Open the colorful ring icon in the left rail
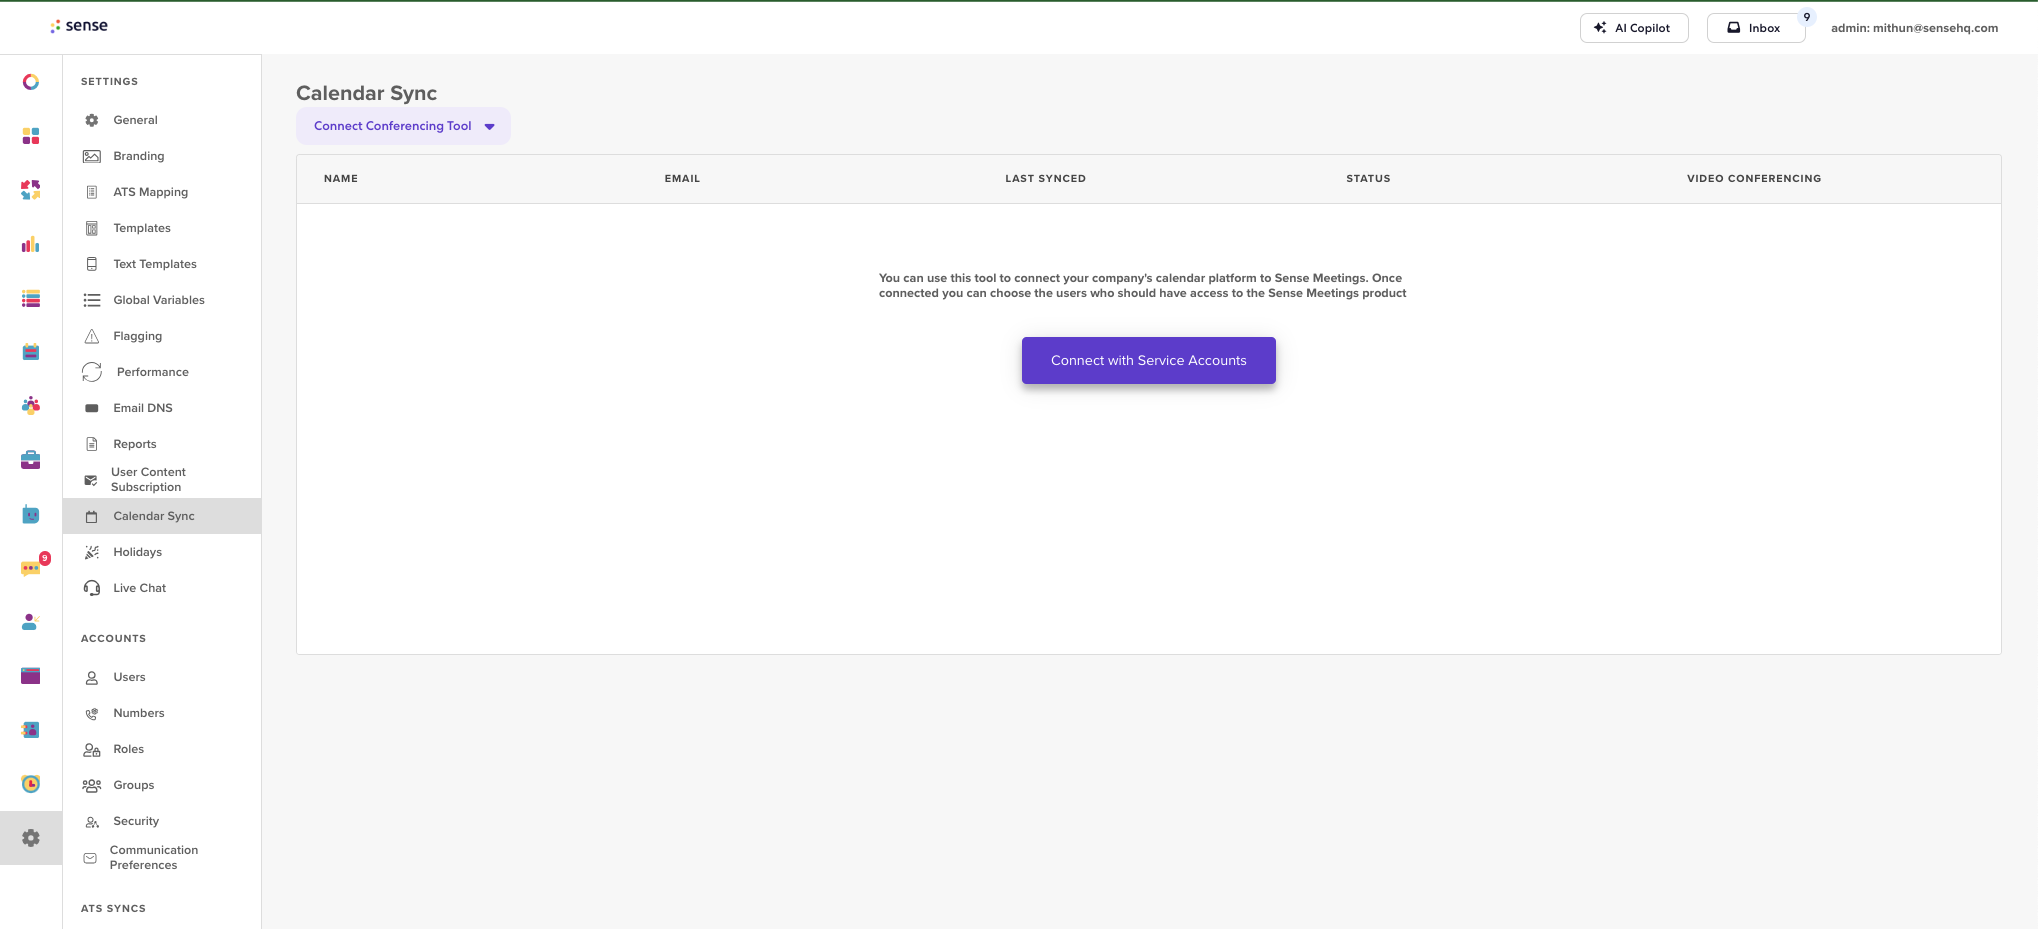This screenshot has width=2038, height=929. [x=31, y=82]
